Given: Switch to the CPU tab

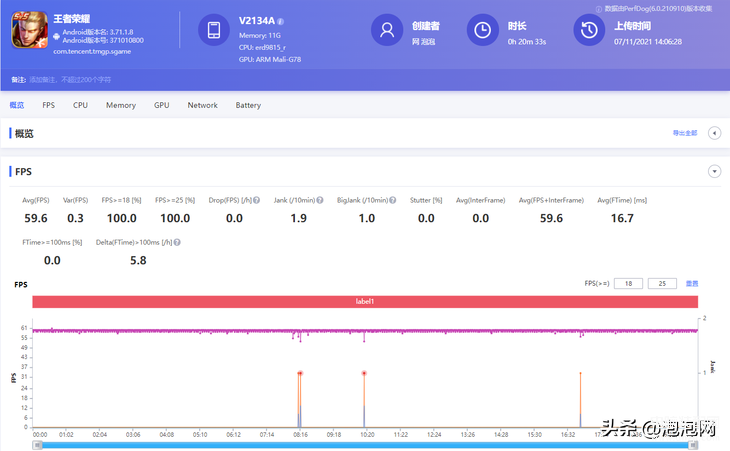Looking at the screenshot, I should [x=80, y=105].
